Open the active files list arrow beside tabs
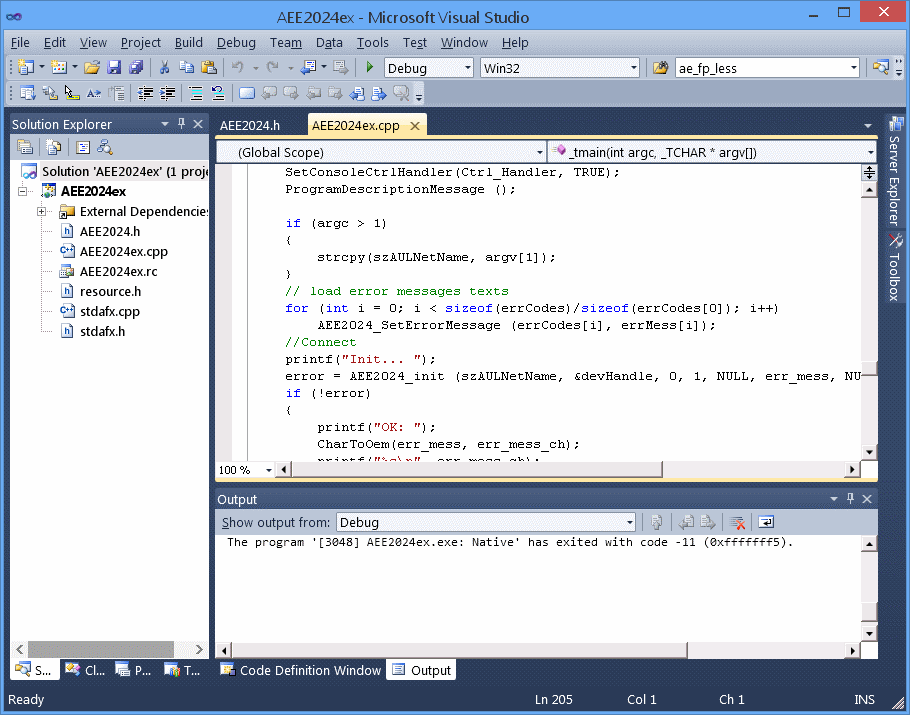910x715 pixels. [x=868, y=125]
